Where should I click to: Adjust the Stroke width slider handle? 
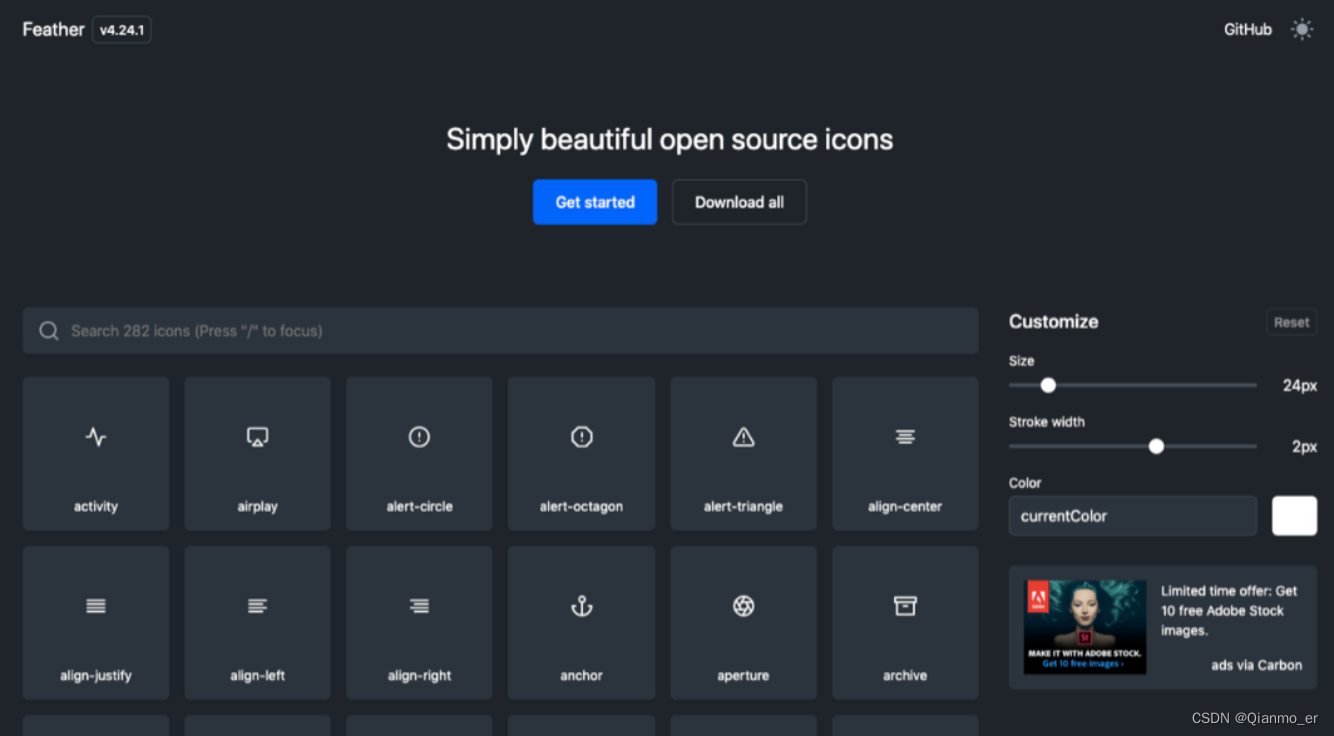(1156, 446)
